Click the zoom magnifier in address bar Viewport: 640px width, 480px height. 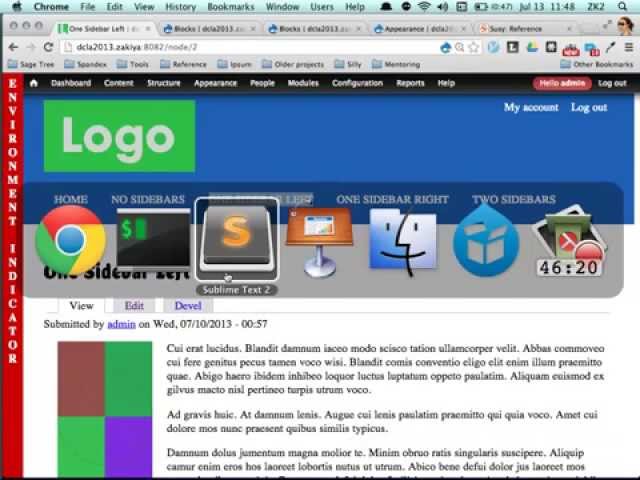[460, 48]
